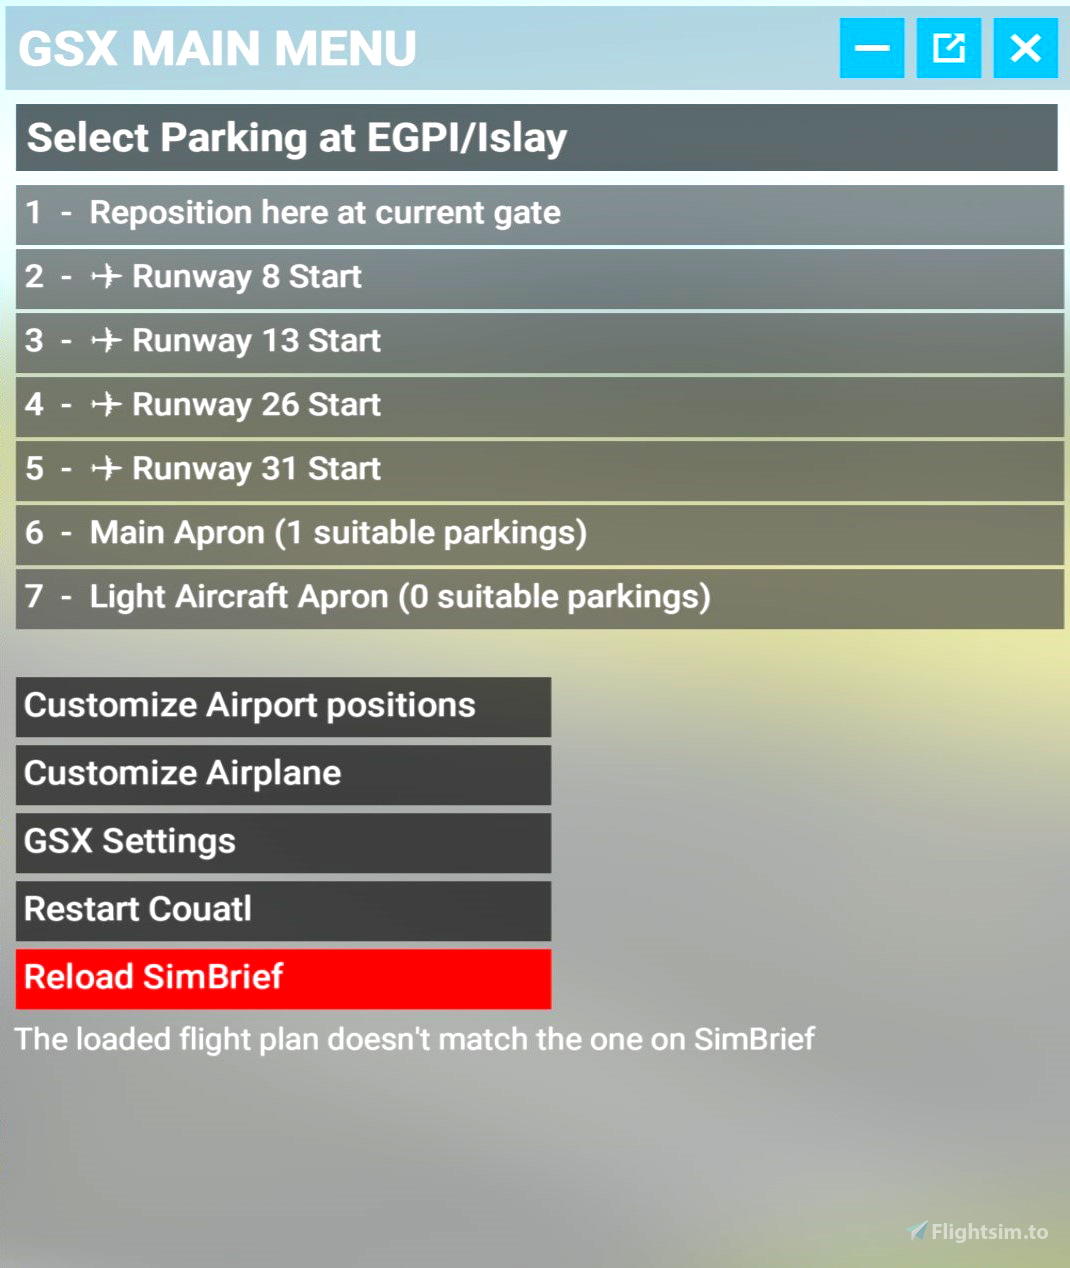Click the airplane icon beside Runway 13
Screen dimensions: 1070x1268
click(106, 341)
